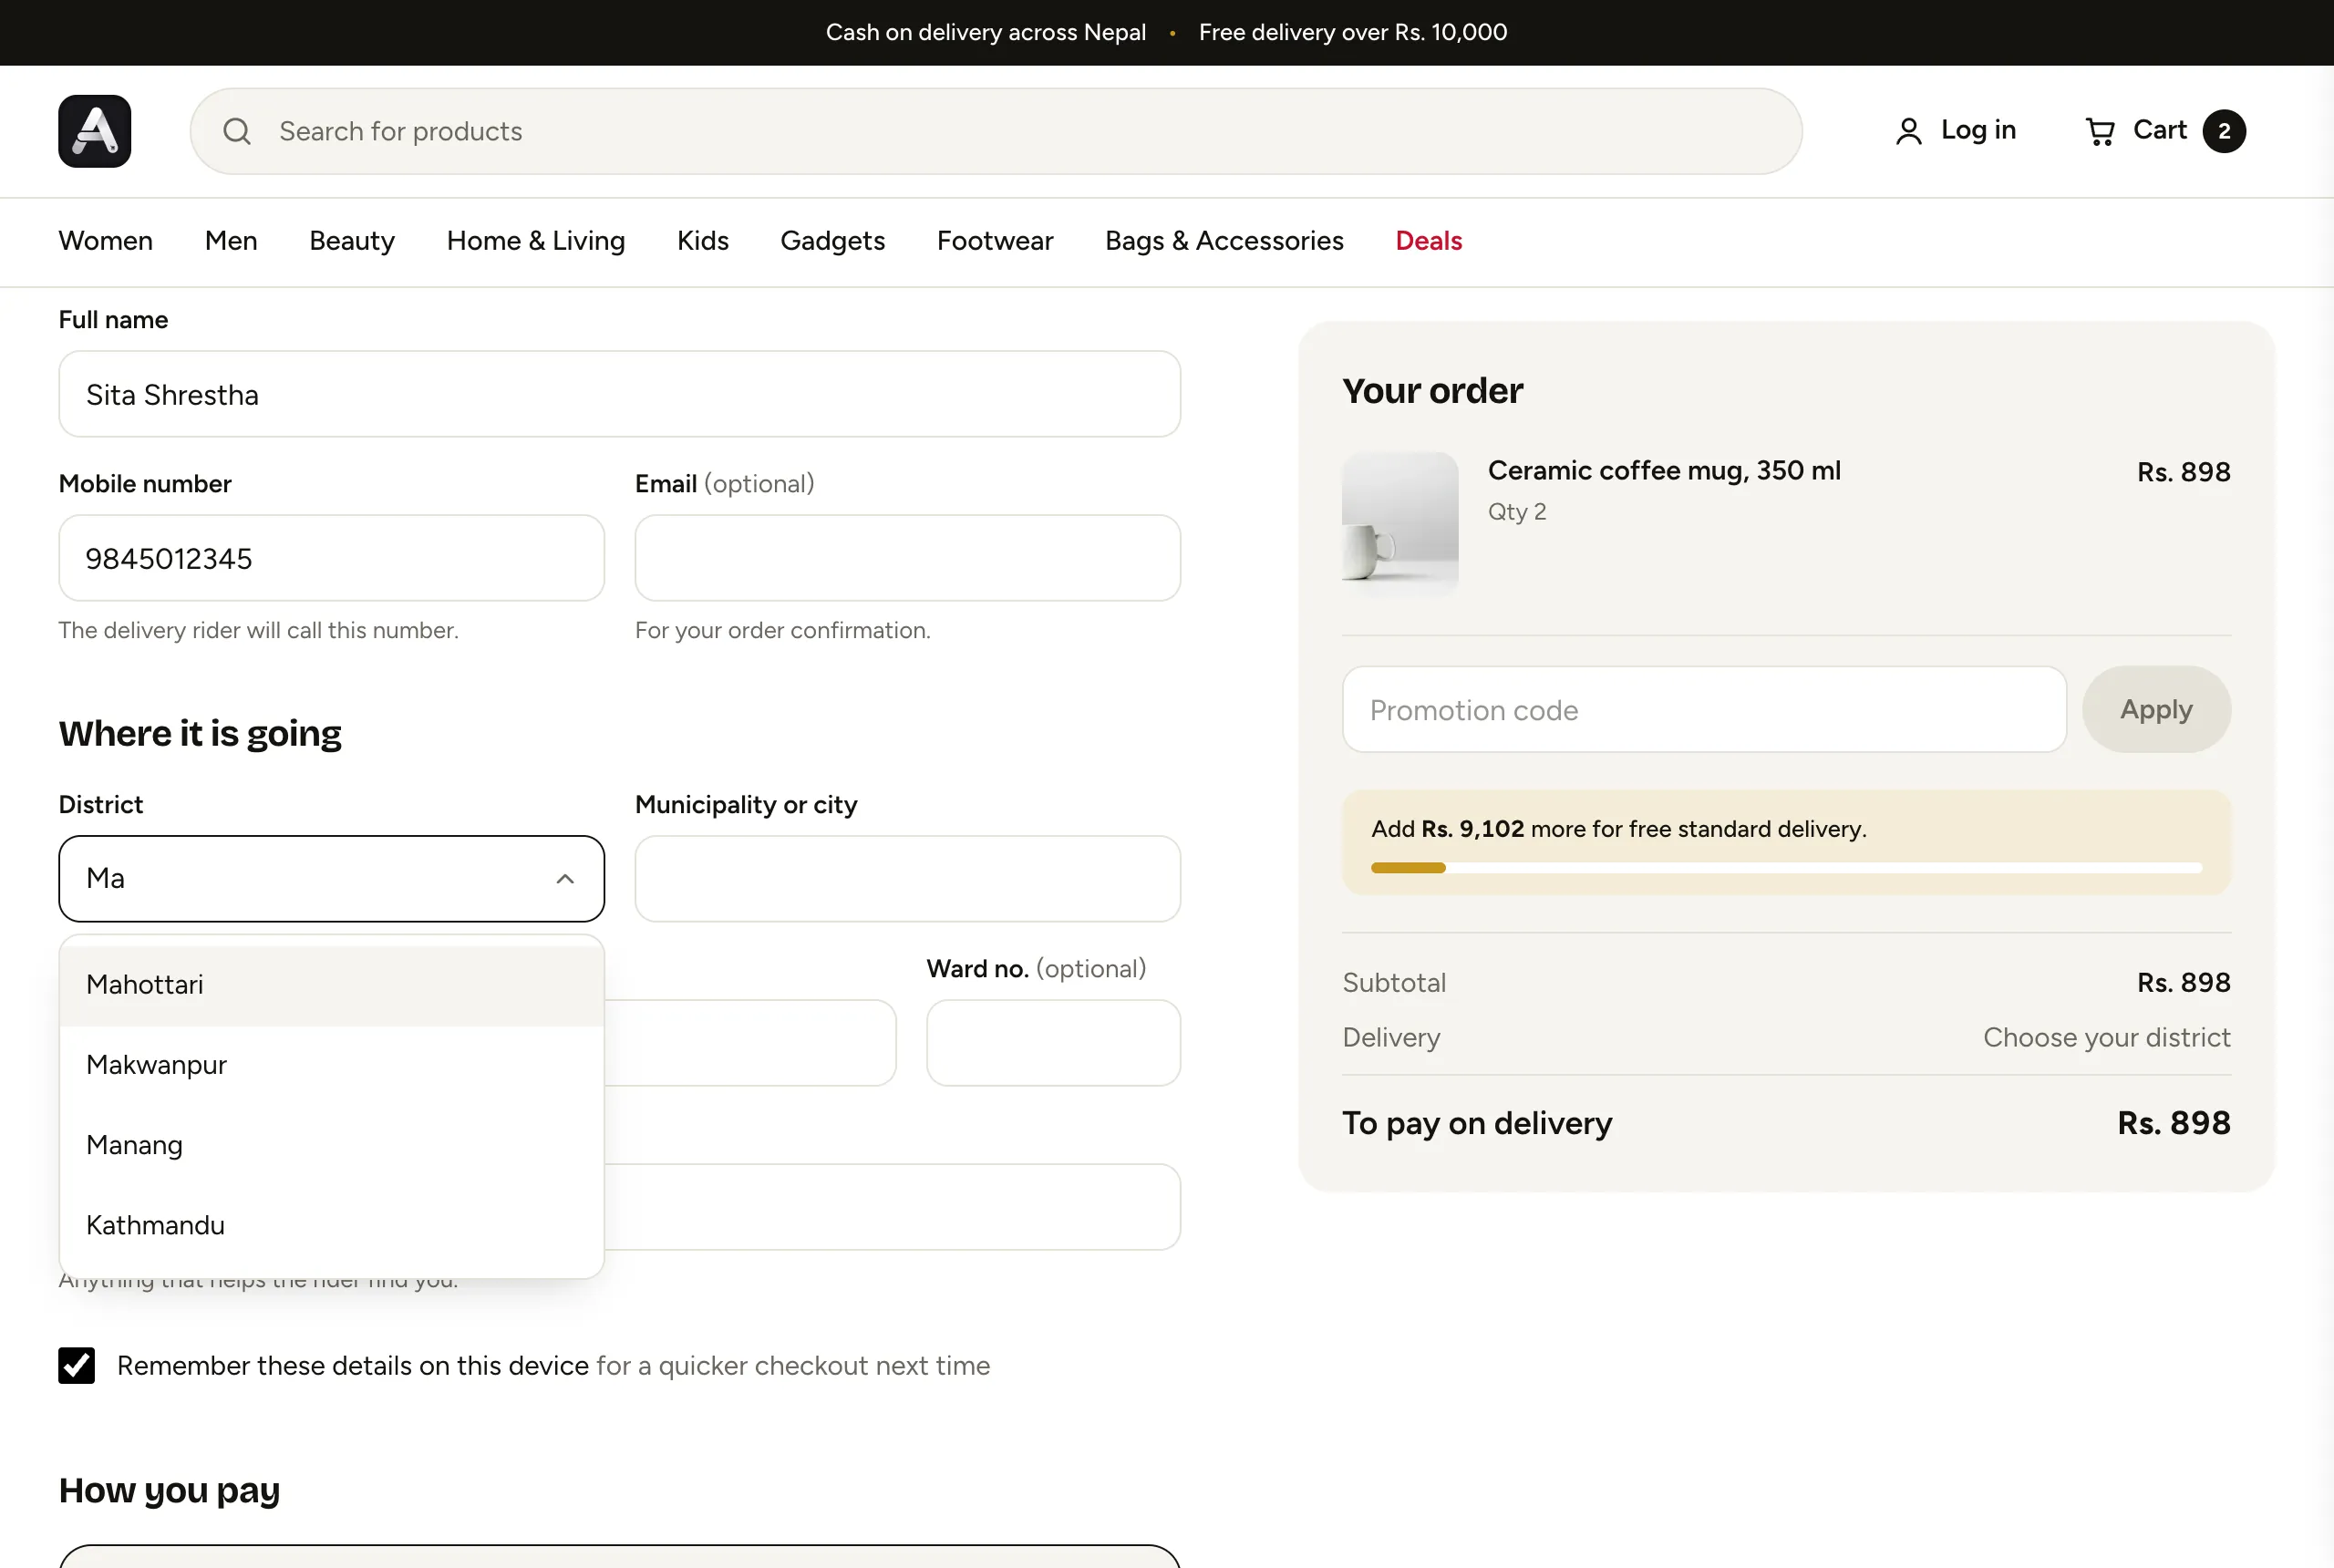Click 'Choose your district' delivery text
Viewport: 2334px width, 1568px height.
(2106, 1037)
